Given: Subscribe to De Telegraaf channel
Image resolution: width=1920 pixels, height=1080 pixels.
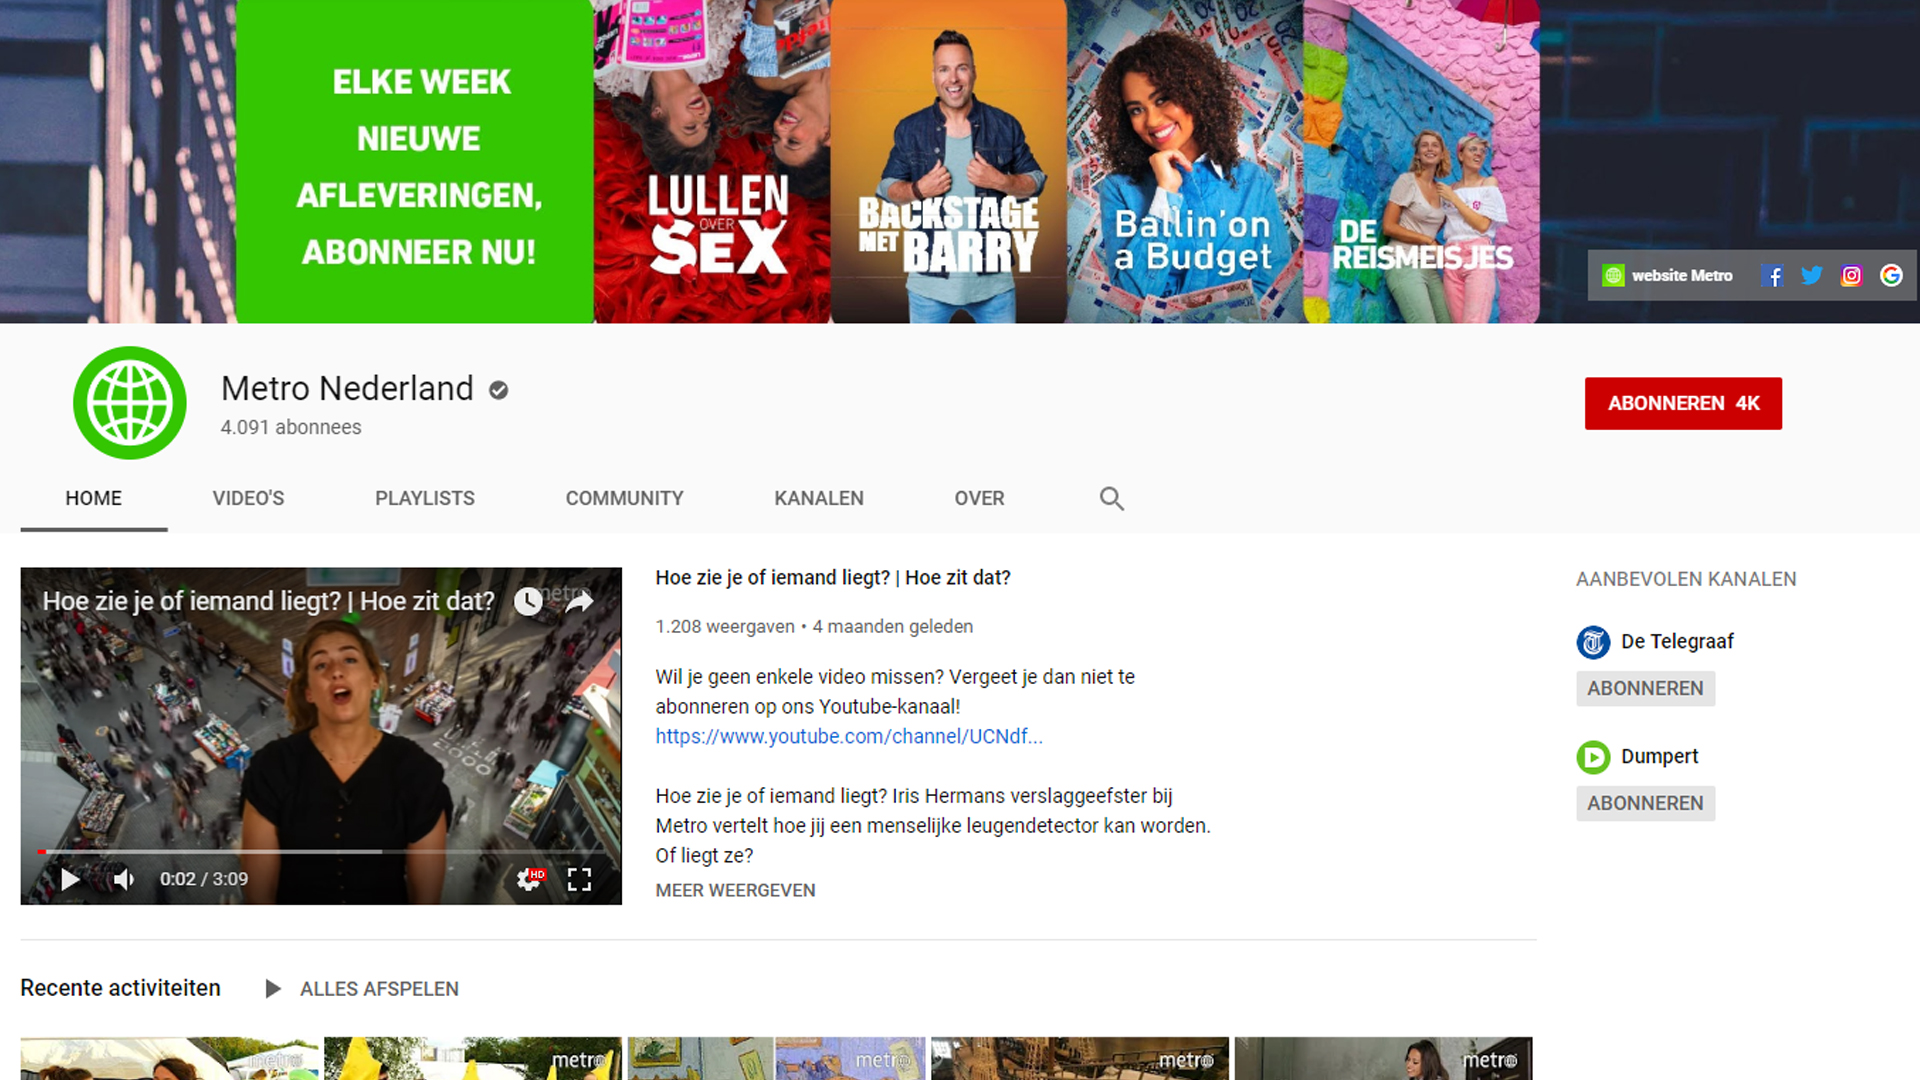Looking at the screenshot, I should coord(1645,689).
